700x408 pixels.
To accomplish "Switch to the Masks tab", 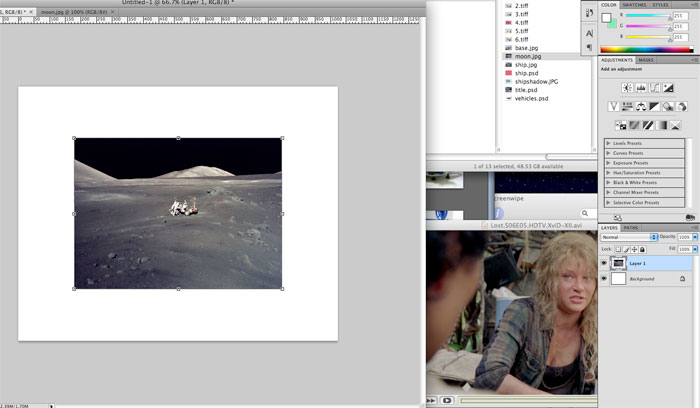I will (x=647, y=60).
